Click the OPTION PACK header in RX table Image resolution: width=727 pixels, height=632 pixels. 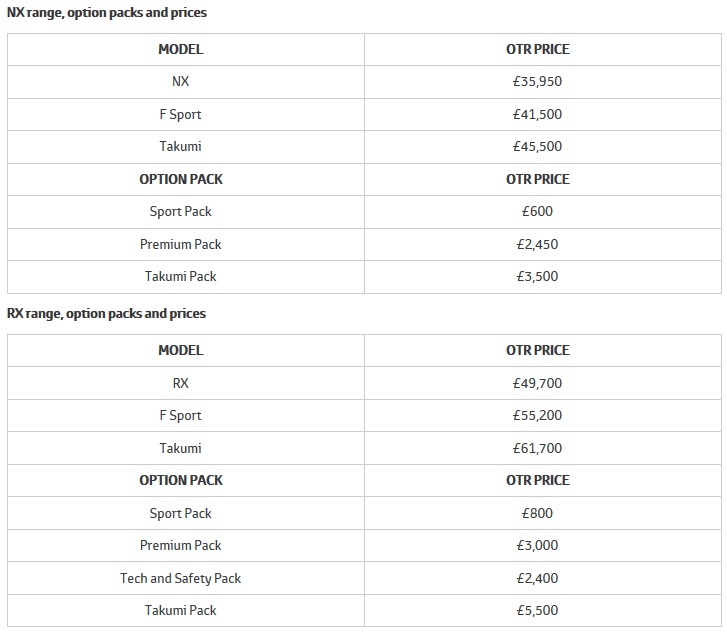click(x=180, y=480)
